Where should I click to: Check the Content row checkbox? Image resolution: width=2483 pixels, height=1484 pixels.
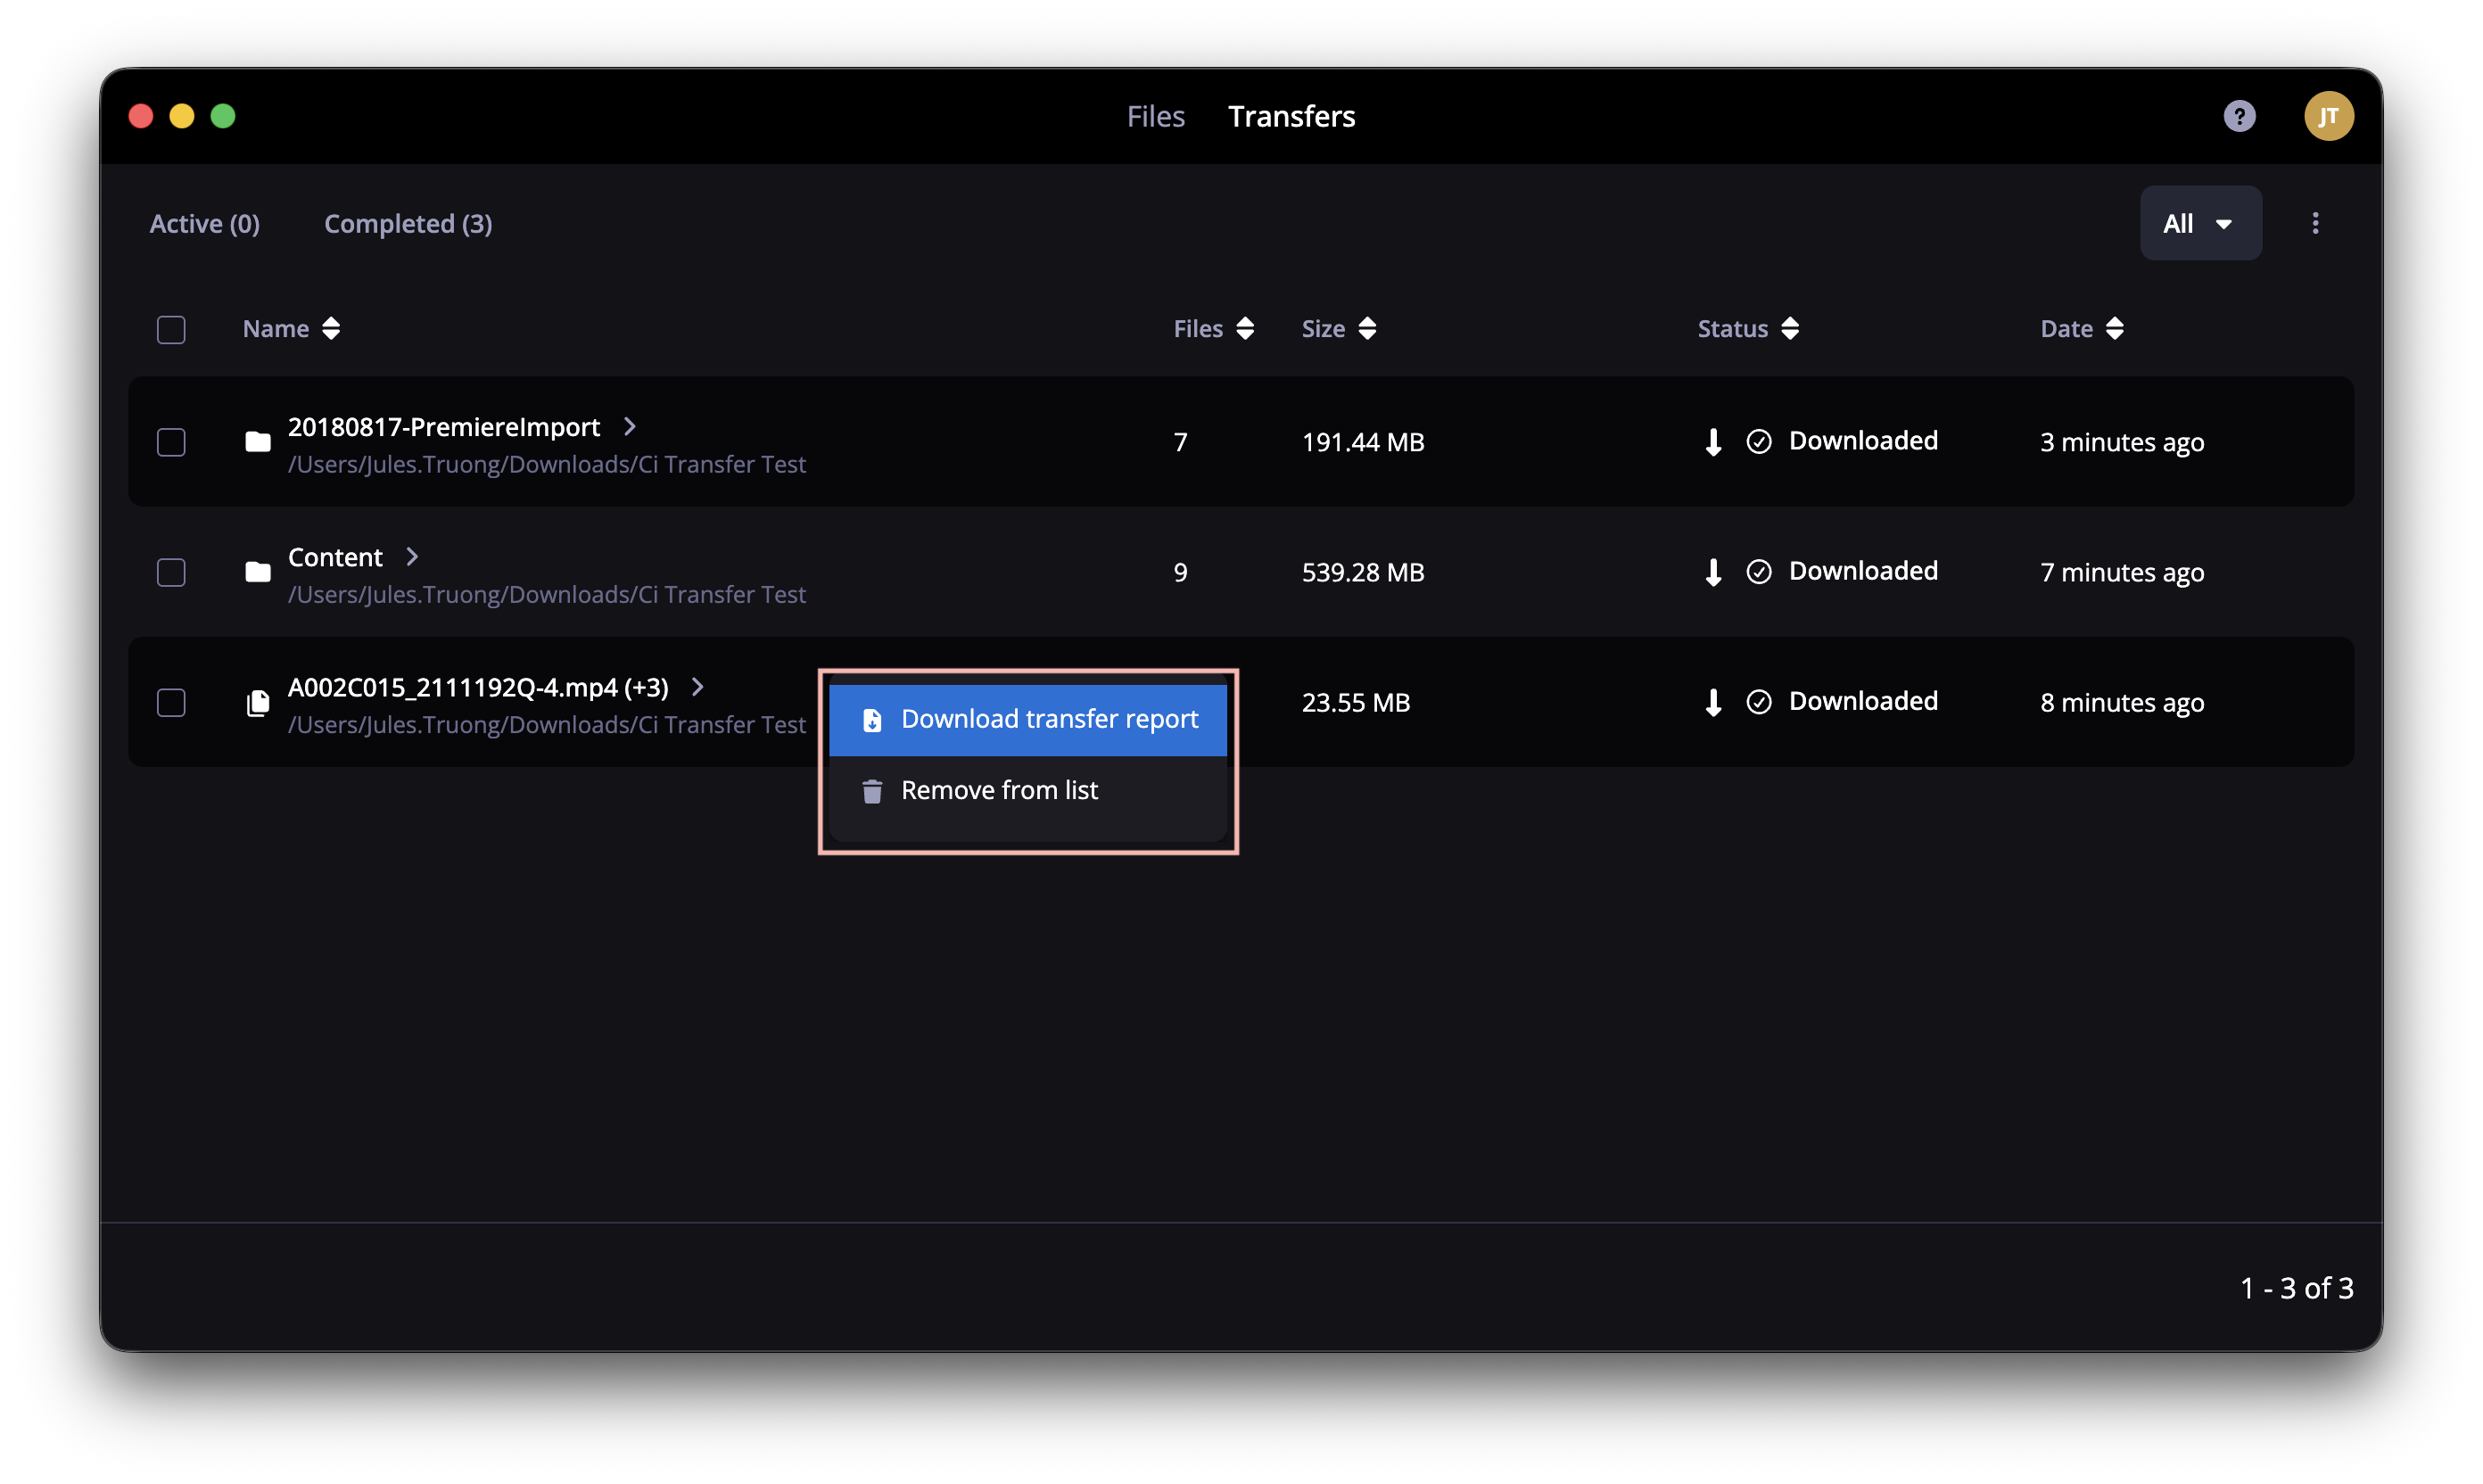[x=171, y=572]
